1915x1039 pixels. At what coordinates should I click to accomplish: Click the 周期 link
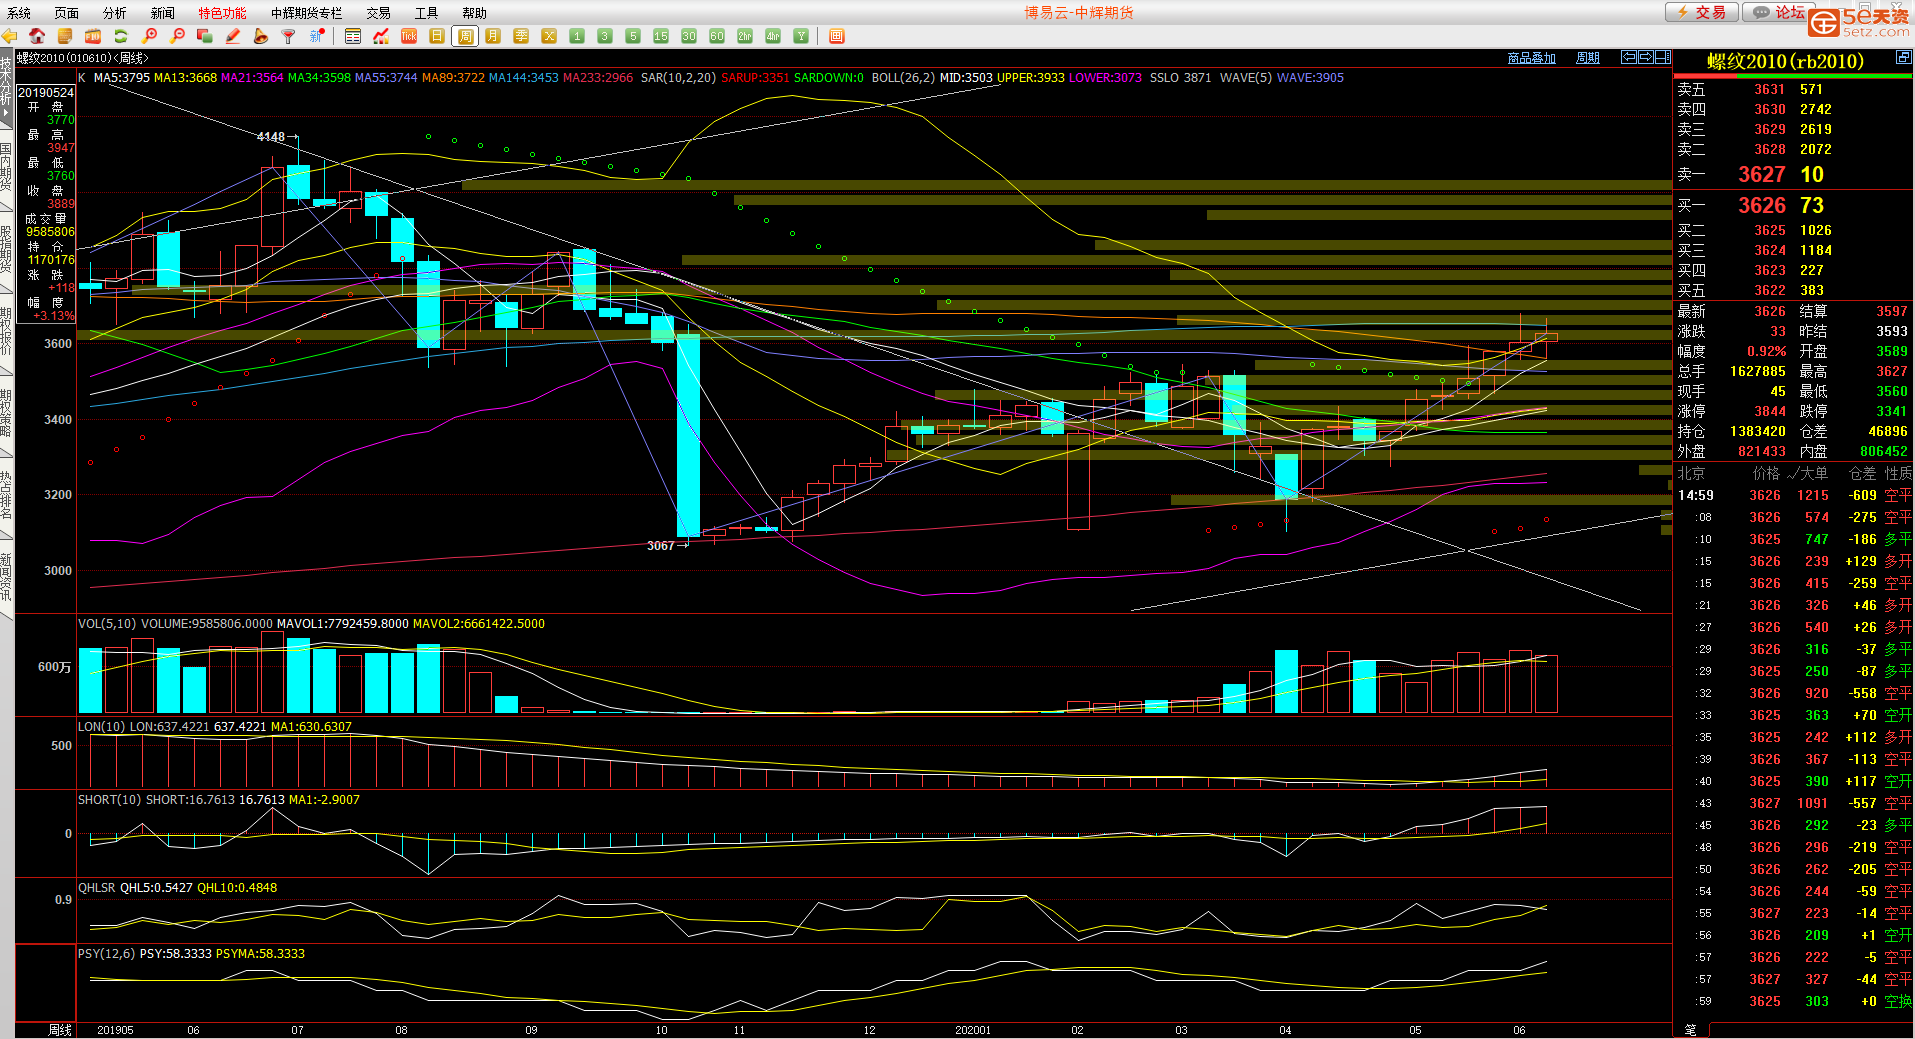click(x=1588, y=58)
